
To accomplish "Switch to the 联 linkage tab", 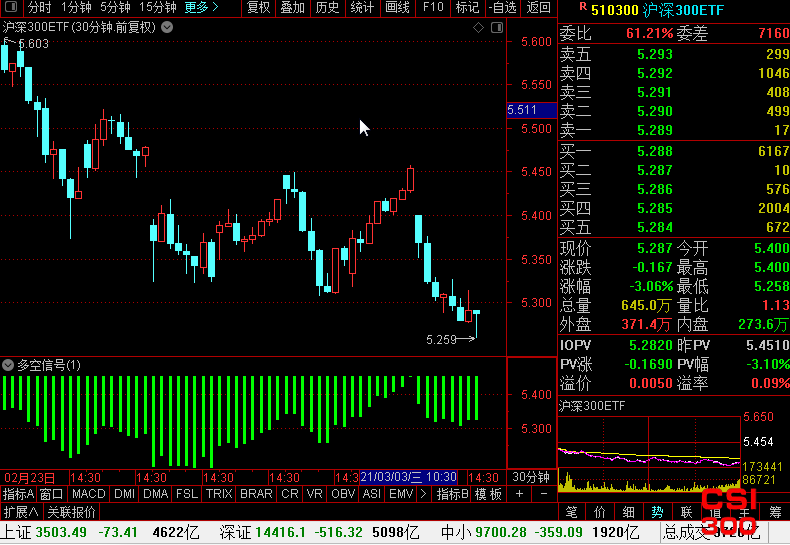I will [686, 512].
